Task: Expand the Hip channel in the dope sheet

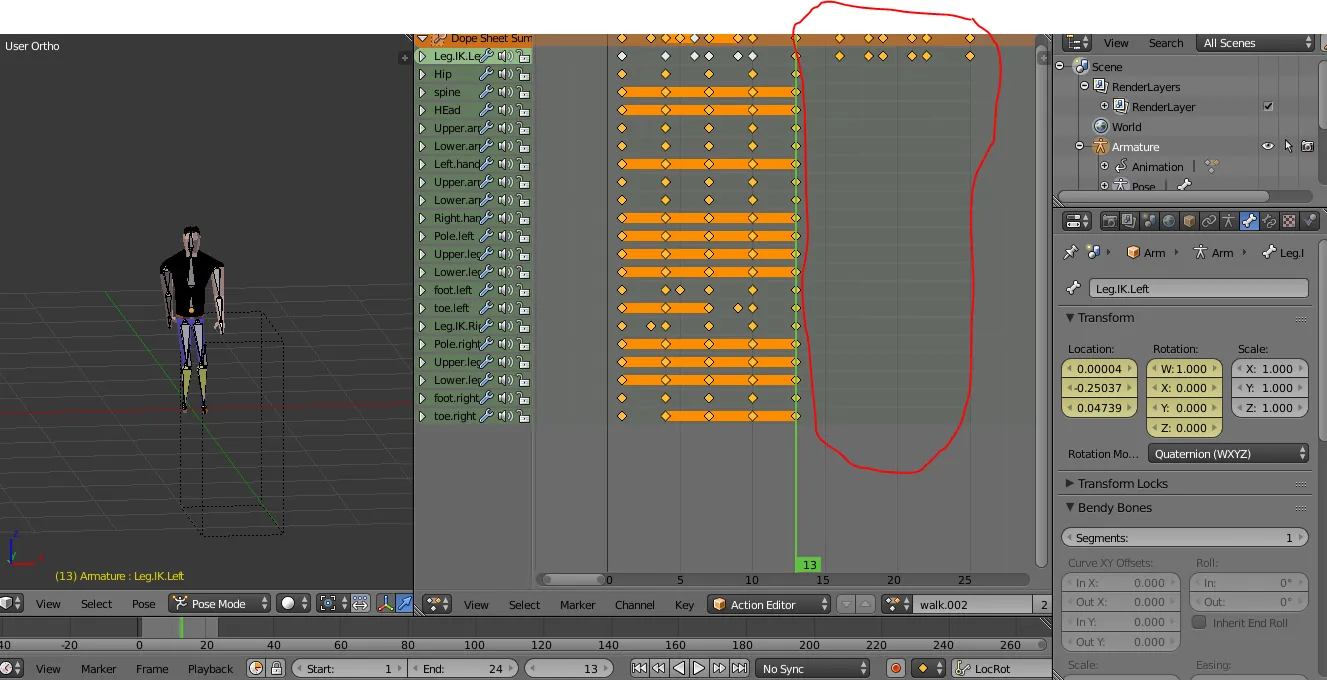Action: [423, 74]
